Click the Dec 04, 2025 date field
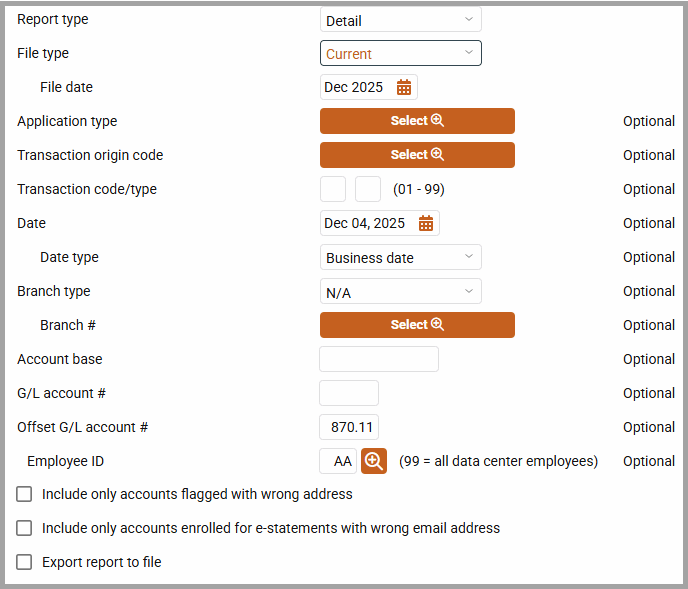This screenshot has height=589, width=688. (366, 224)
